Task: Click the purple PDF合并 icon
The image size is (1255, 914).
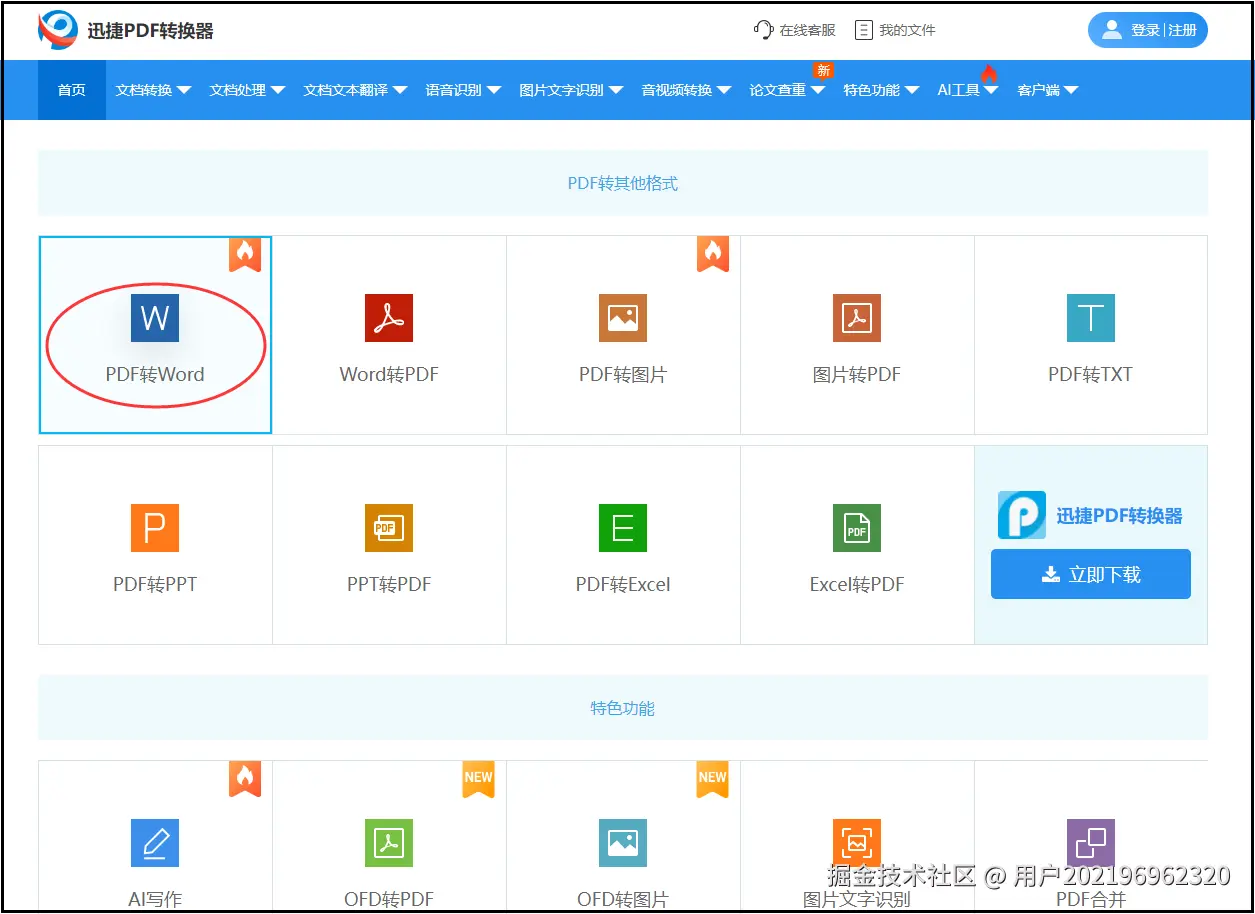Action: coord(1091,843)
